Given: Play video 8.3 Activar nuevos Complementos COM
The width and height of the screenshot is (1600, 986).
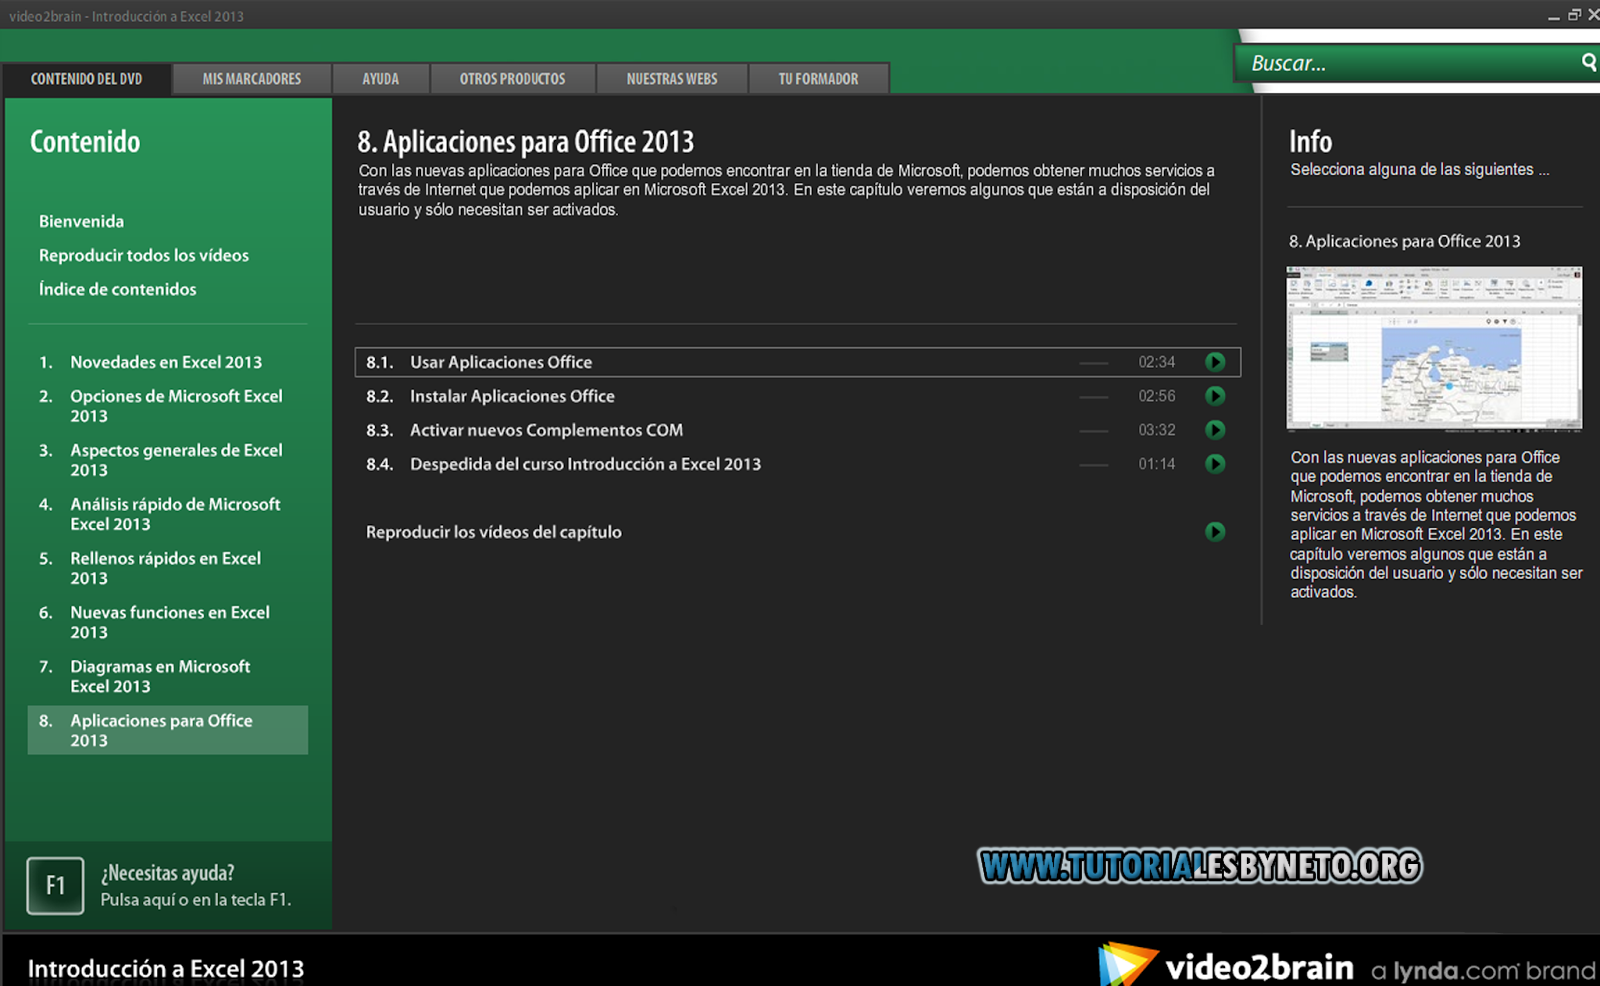Looking at the screenshot, I should pyautogui.click(x=1215, y=430).
